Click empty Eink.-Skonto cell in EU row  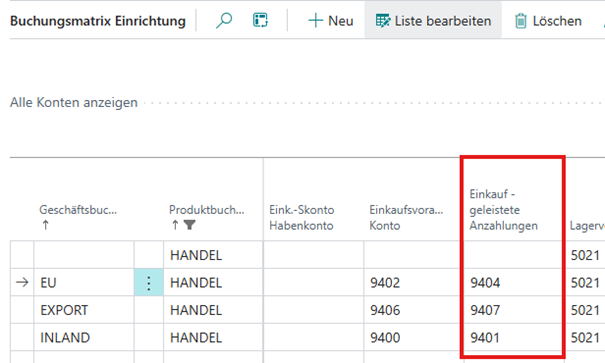pos(313,283)
